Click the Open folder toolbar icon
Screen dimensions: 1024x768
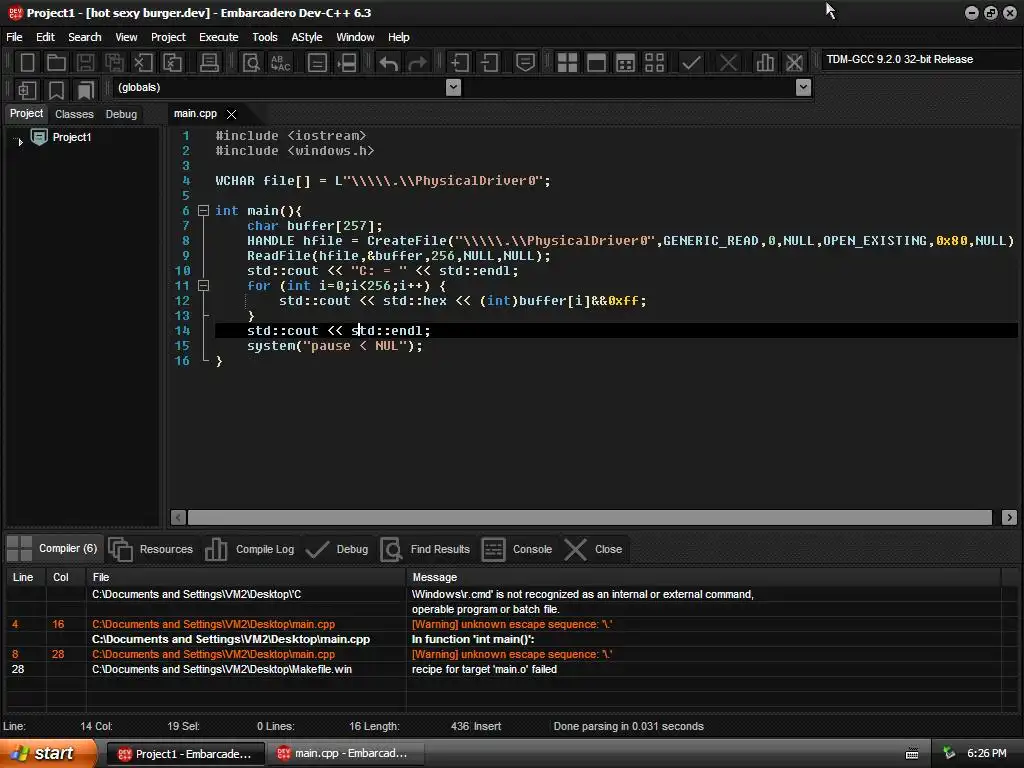click(x=56, y=63)
